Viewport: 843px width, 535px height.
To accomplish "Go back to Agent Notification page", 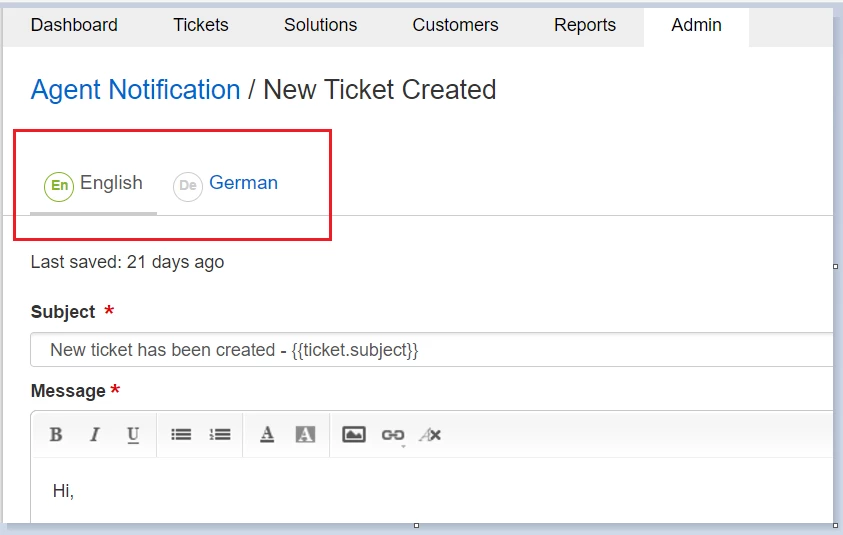I will coord(135,90).
